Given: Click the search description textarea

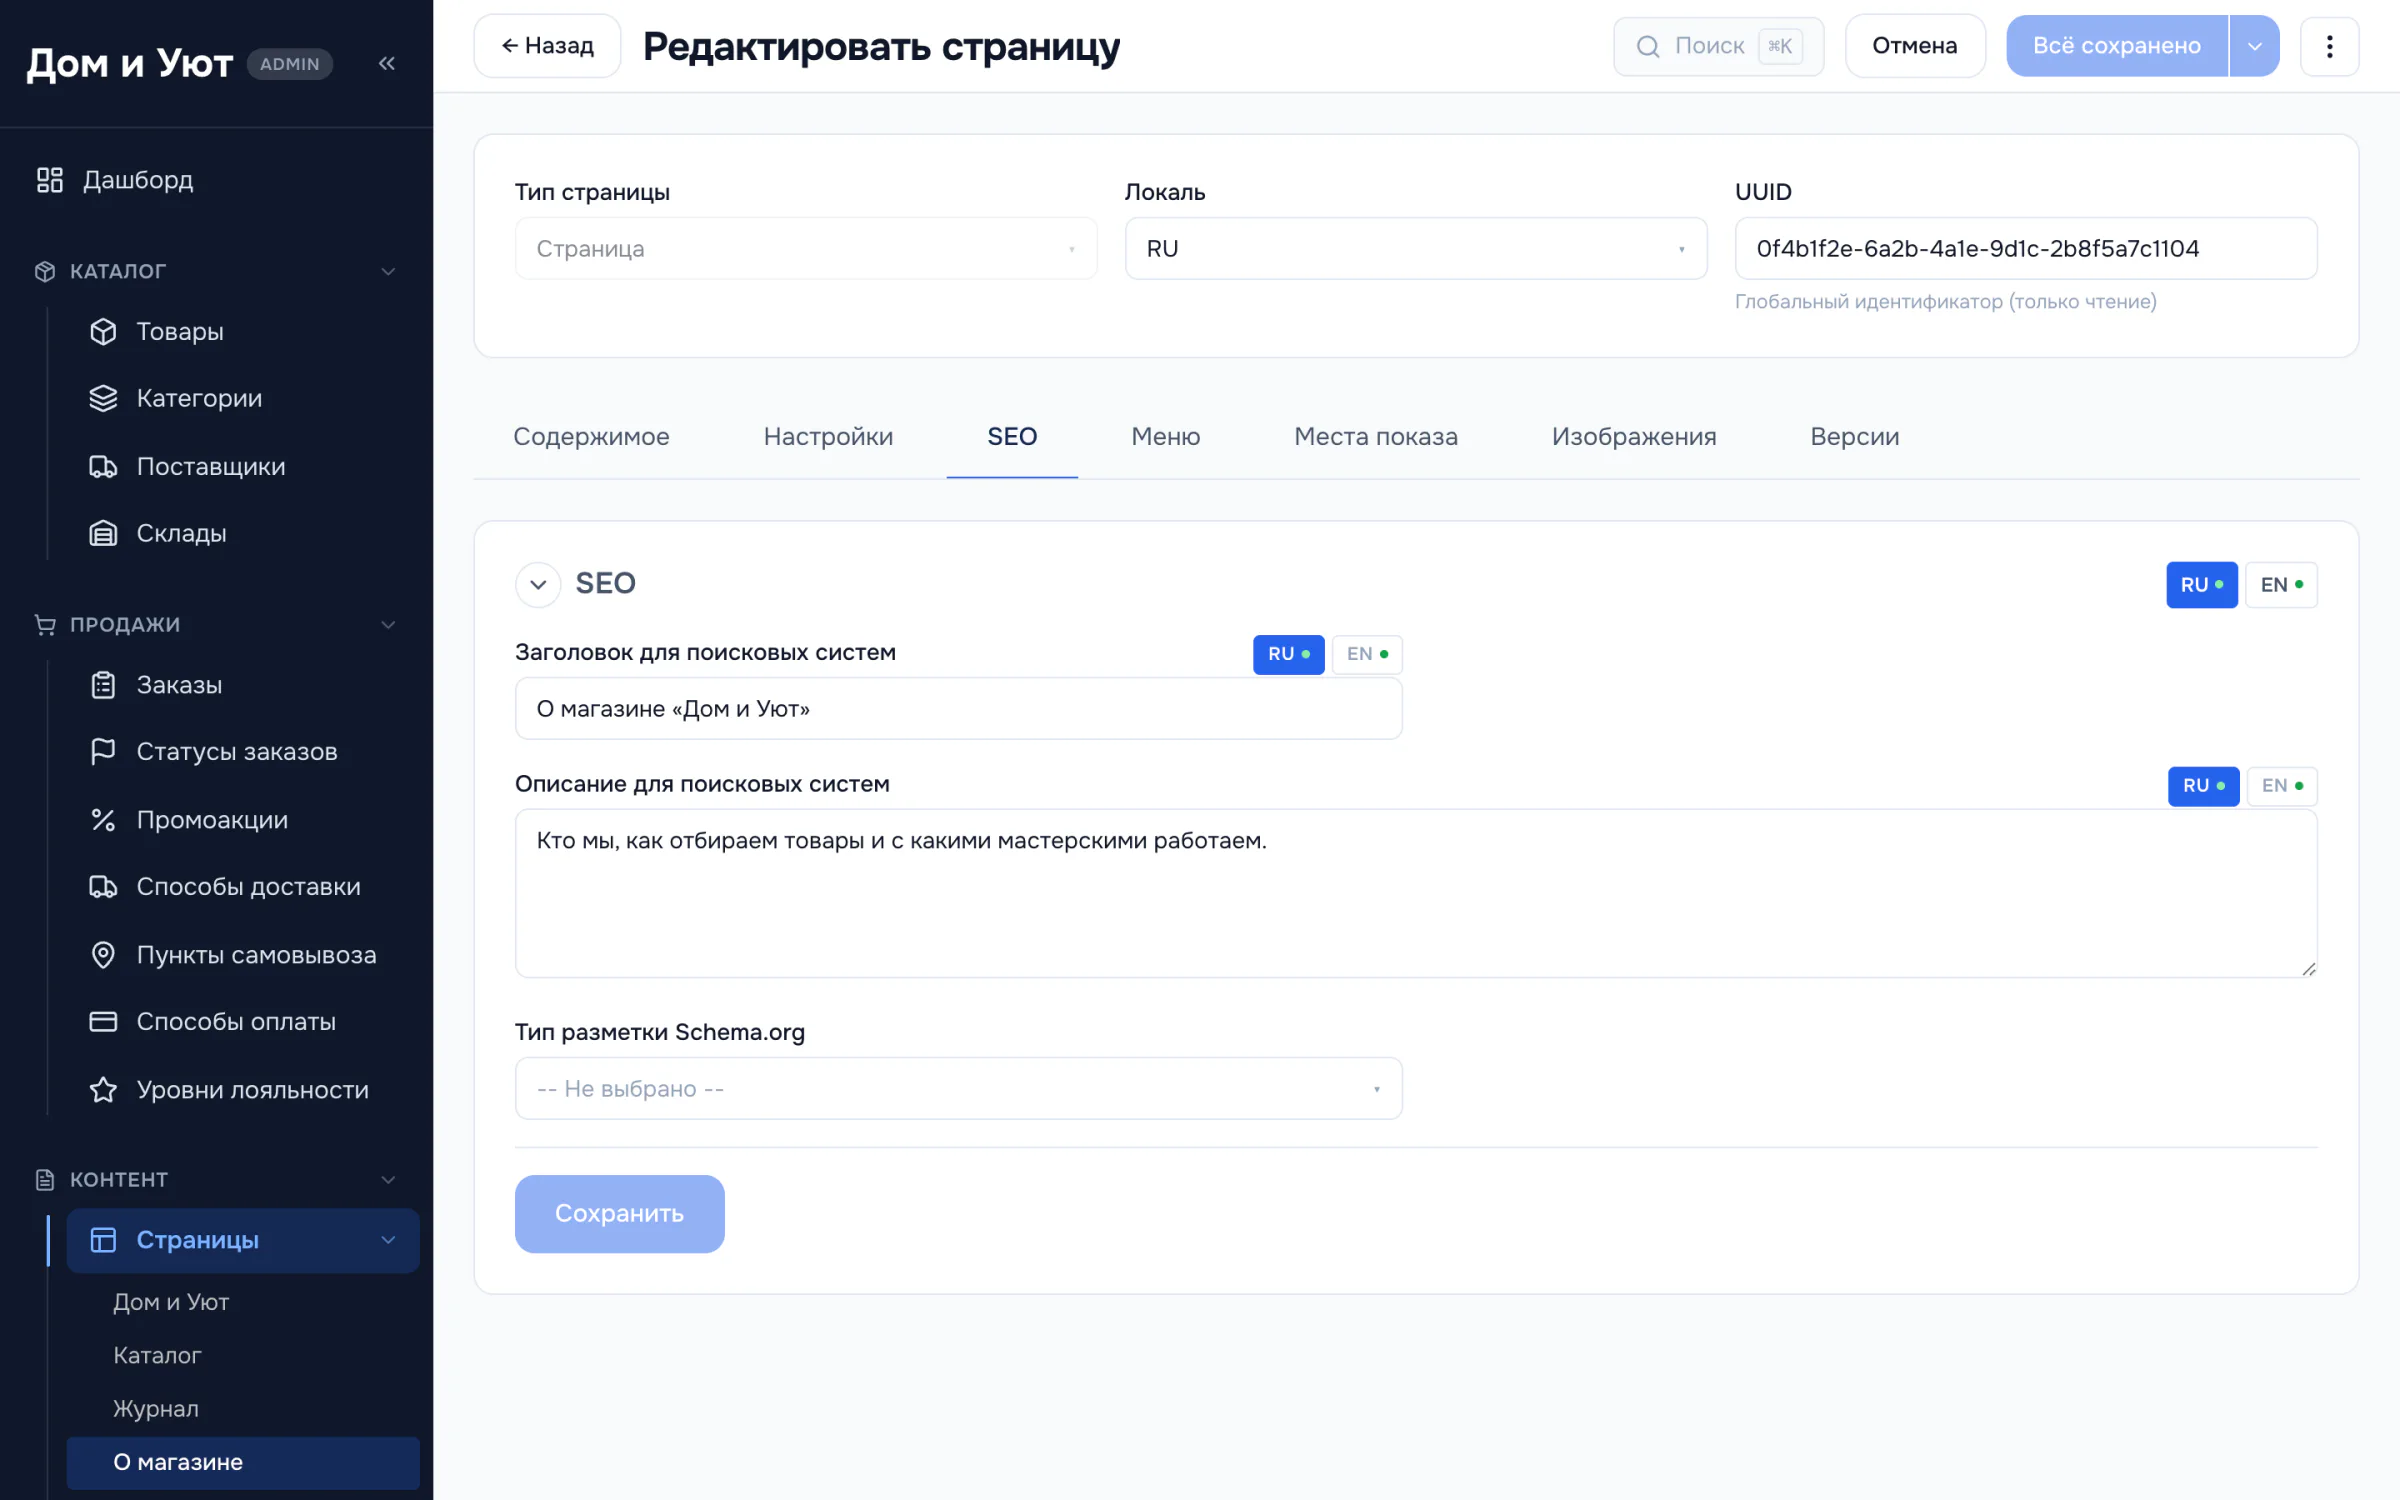Looking at the screenshot, I should [x=1415, y=893].
